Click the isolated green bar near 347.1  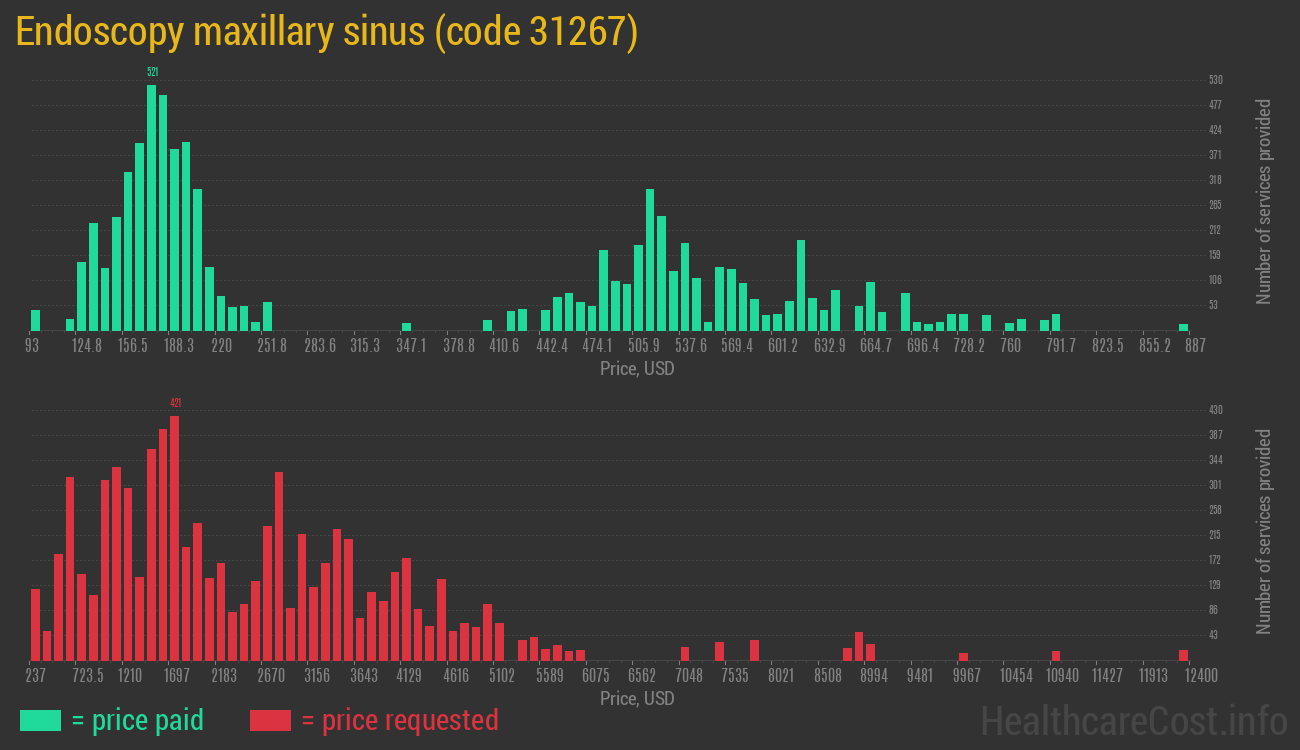click(407, 326)
